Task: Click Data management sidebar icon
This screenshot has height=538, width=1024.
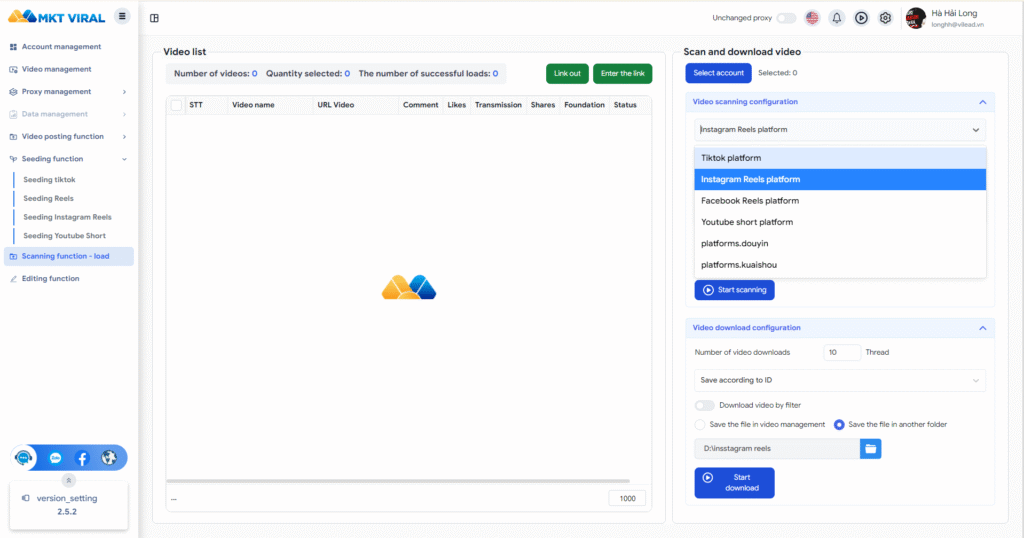Action: click(13, 114)
